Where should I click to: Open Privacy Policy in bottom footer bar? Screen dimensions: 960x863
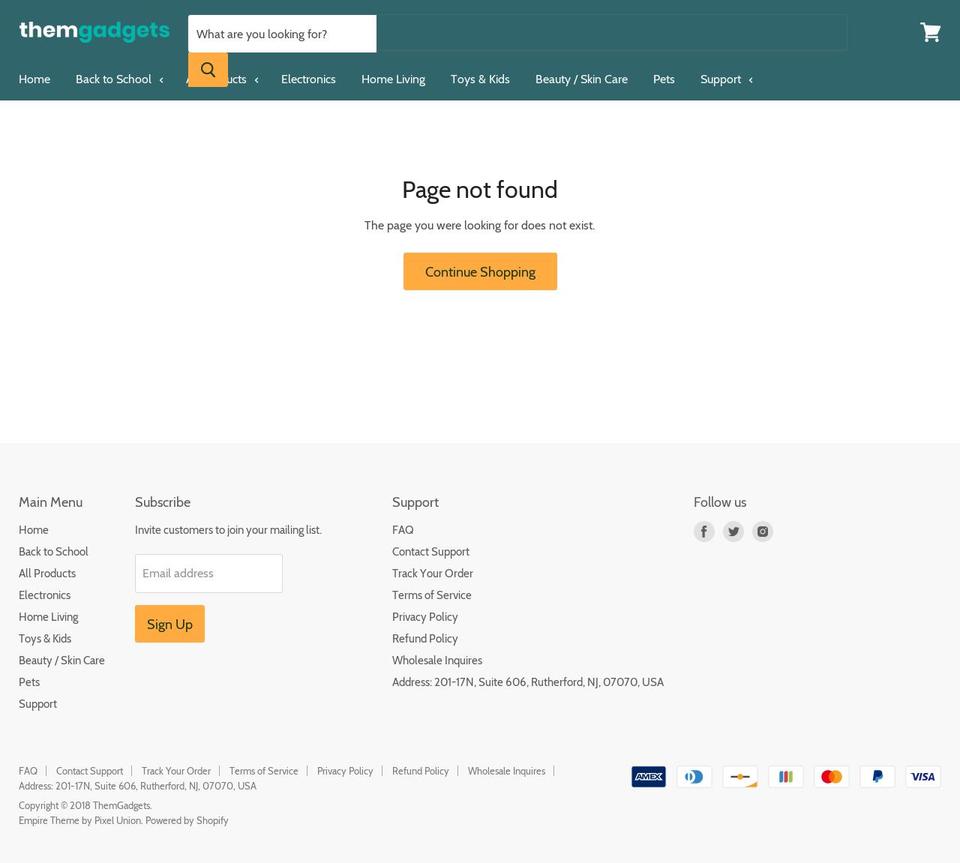pyautogui.click(x=345, y=771)
